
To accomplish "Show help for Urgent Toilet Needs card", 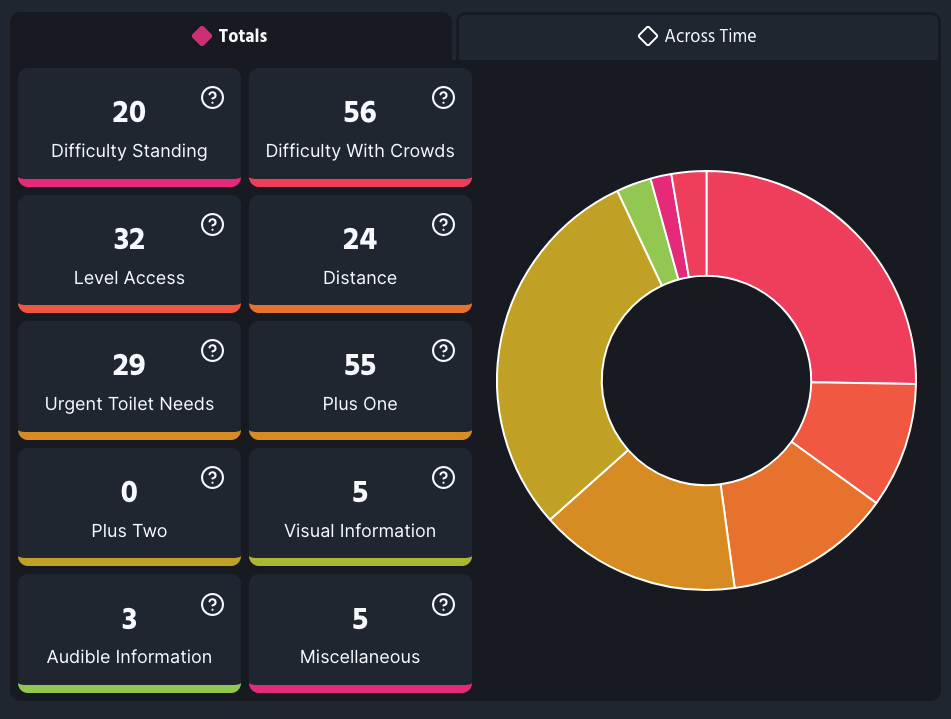I will (212, 351).
